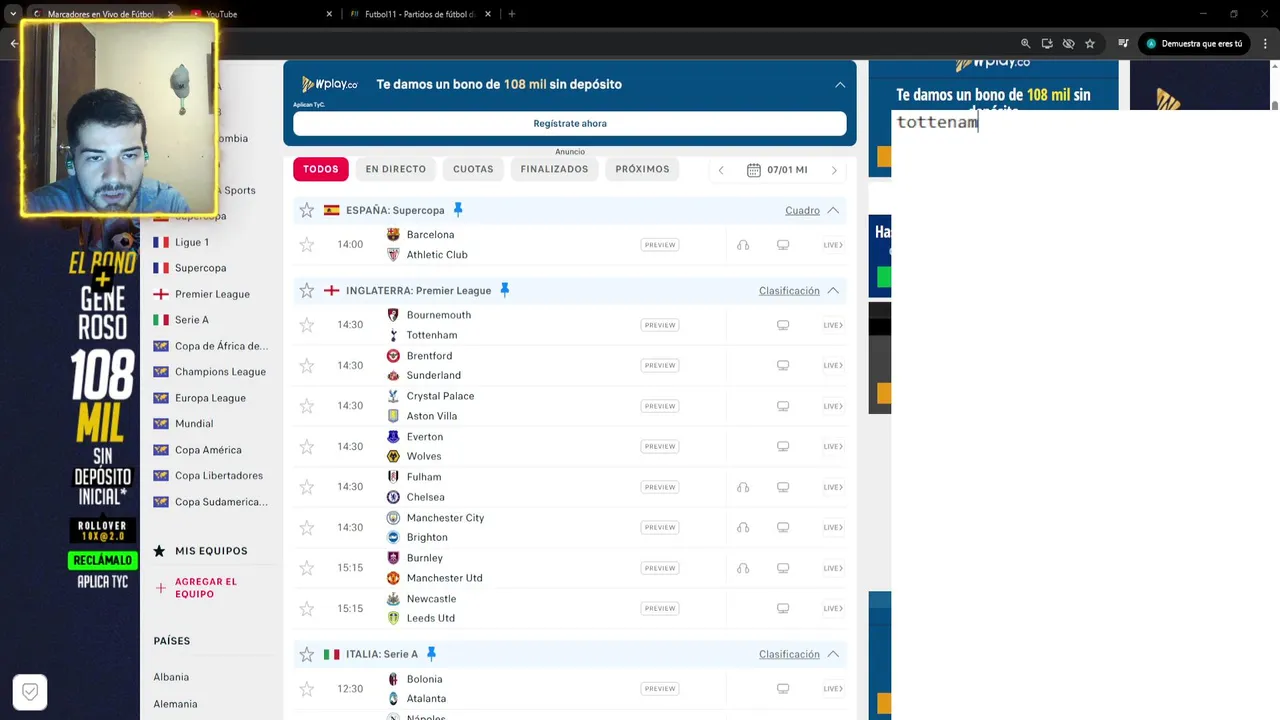Viewport: 1280px width, 720px height.
Task: Favorite Manchester City vs Brighton match
Action: click(307, 527)
